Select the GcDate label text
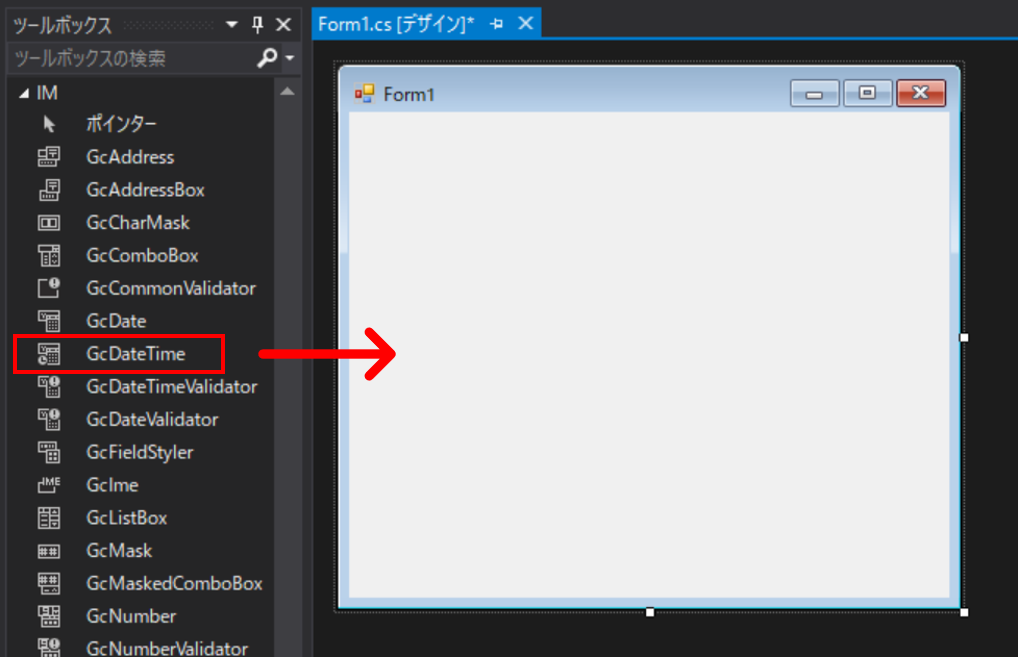The width and height of the screenshot is (1018, 657). click(116, 321)
